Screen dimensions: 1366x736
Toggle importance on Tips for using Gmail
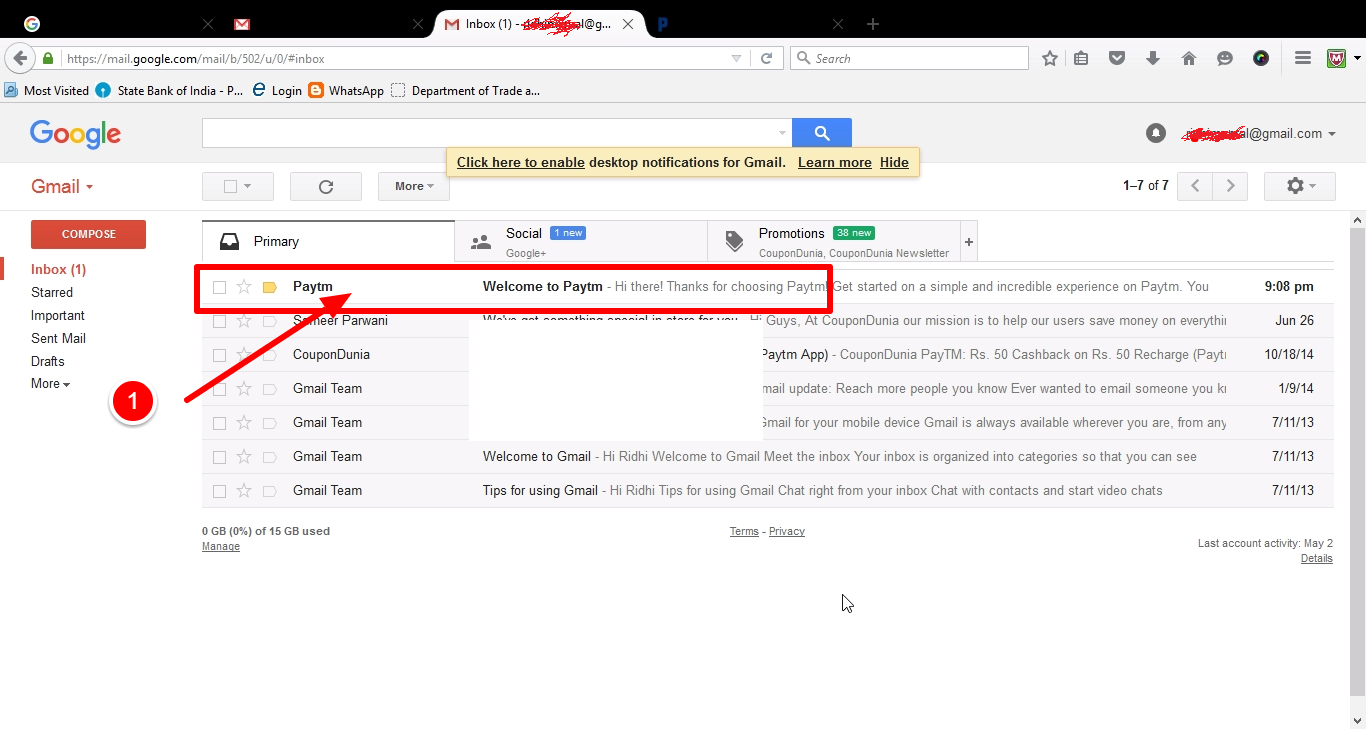269,491
